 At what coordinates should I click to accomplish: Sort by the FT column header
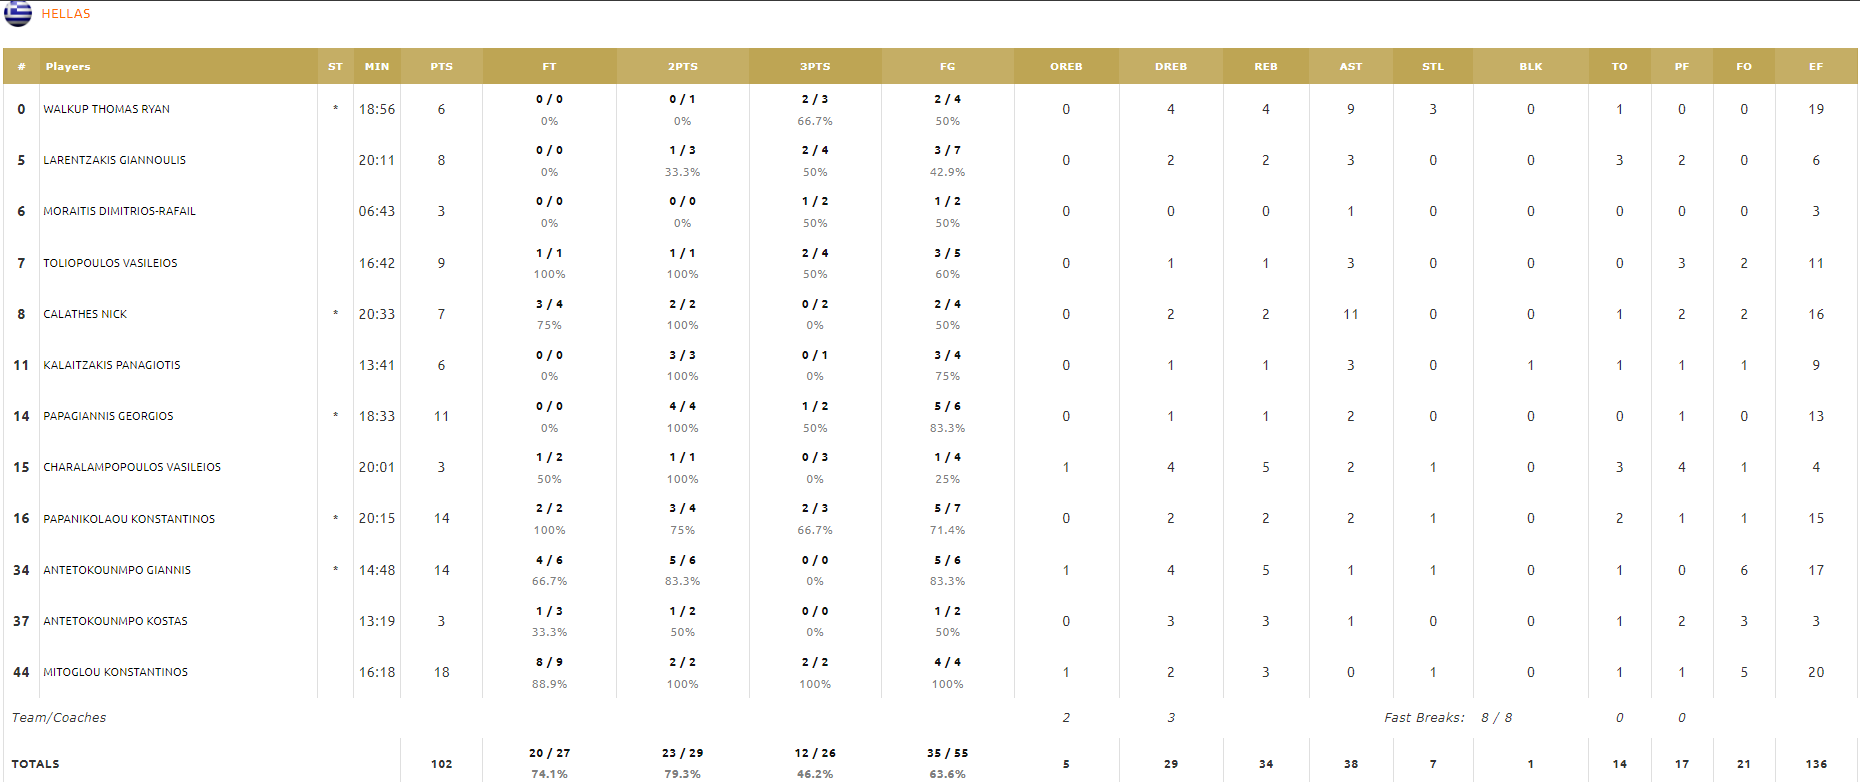pos(549,66)
